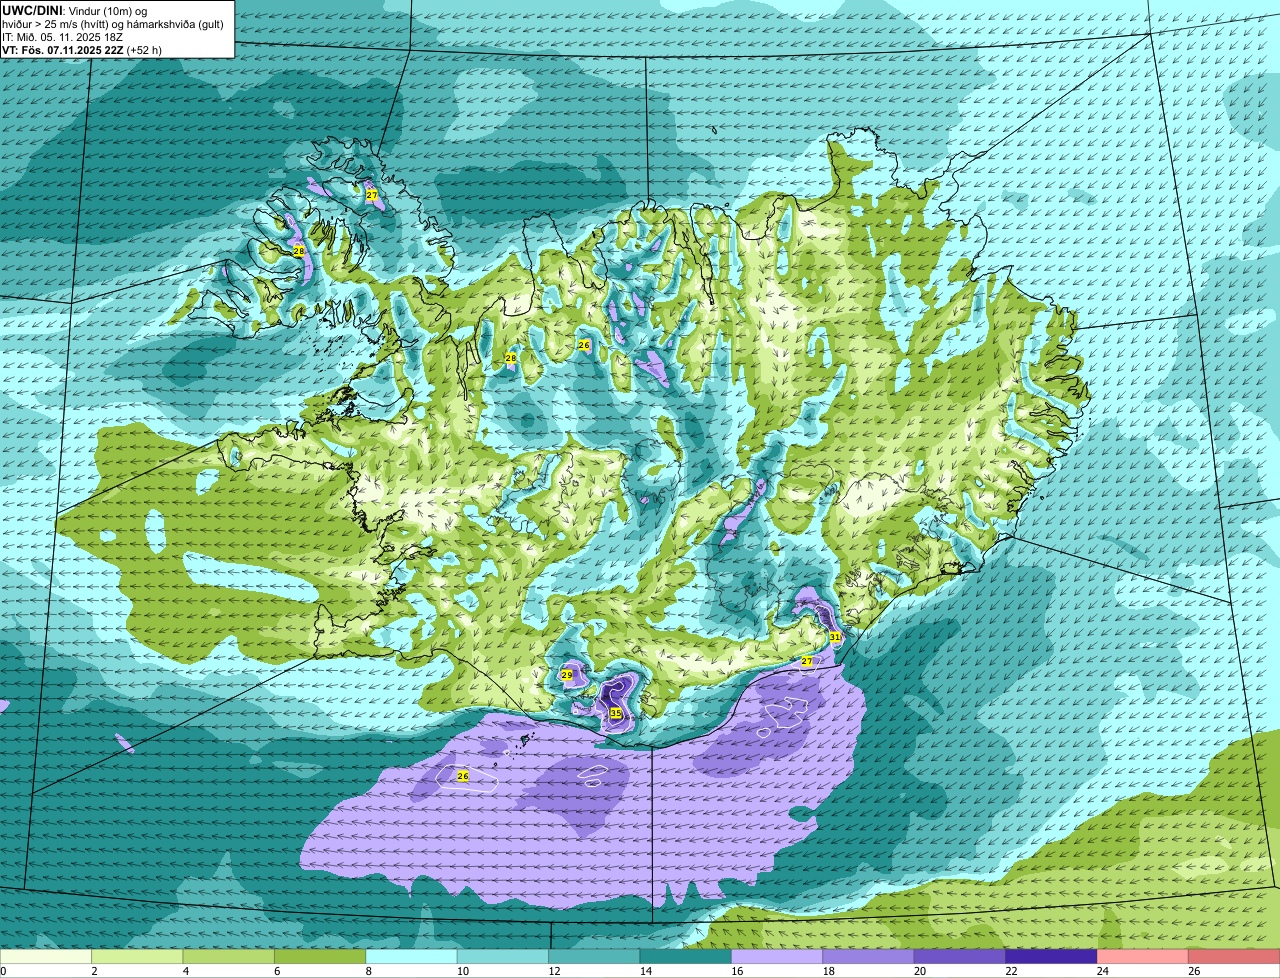The height and width of the screenshot is (978, 1280).
Task: Click the 24–26 m/s light pink legend swatch
Action: 1143,957
